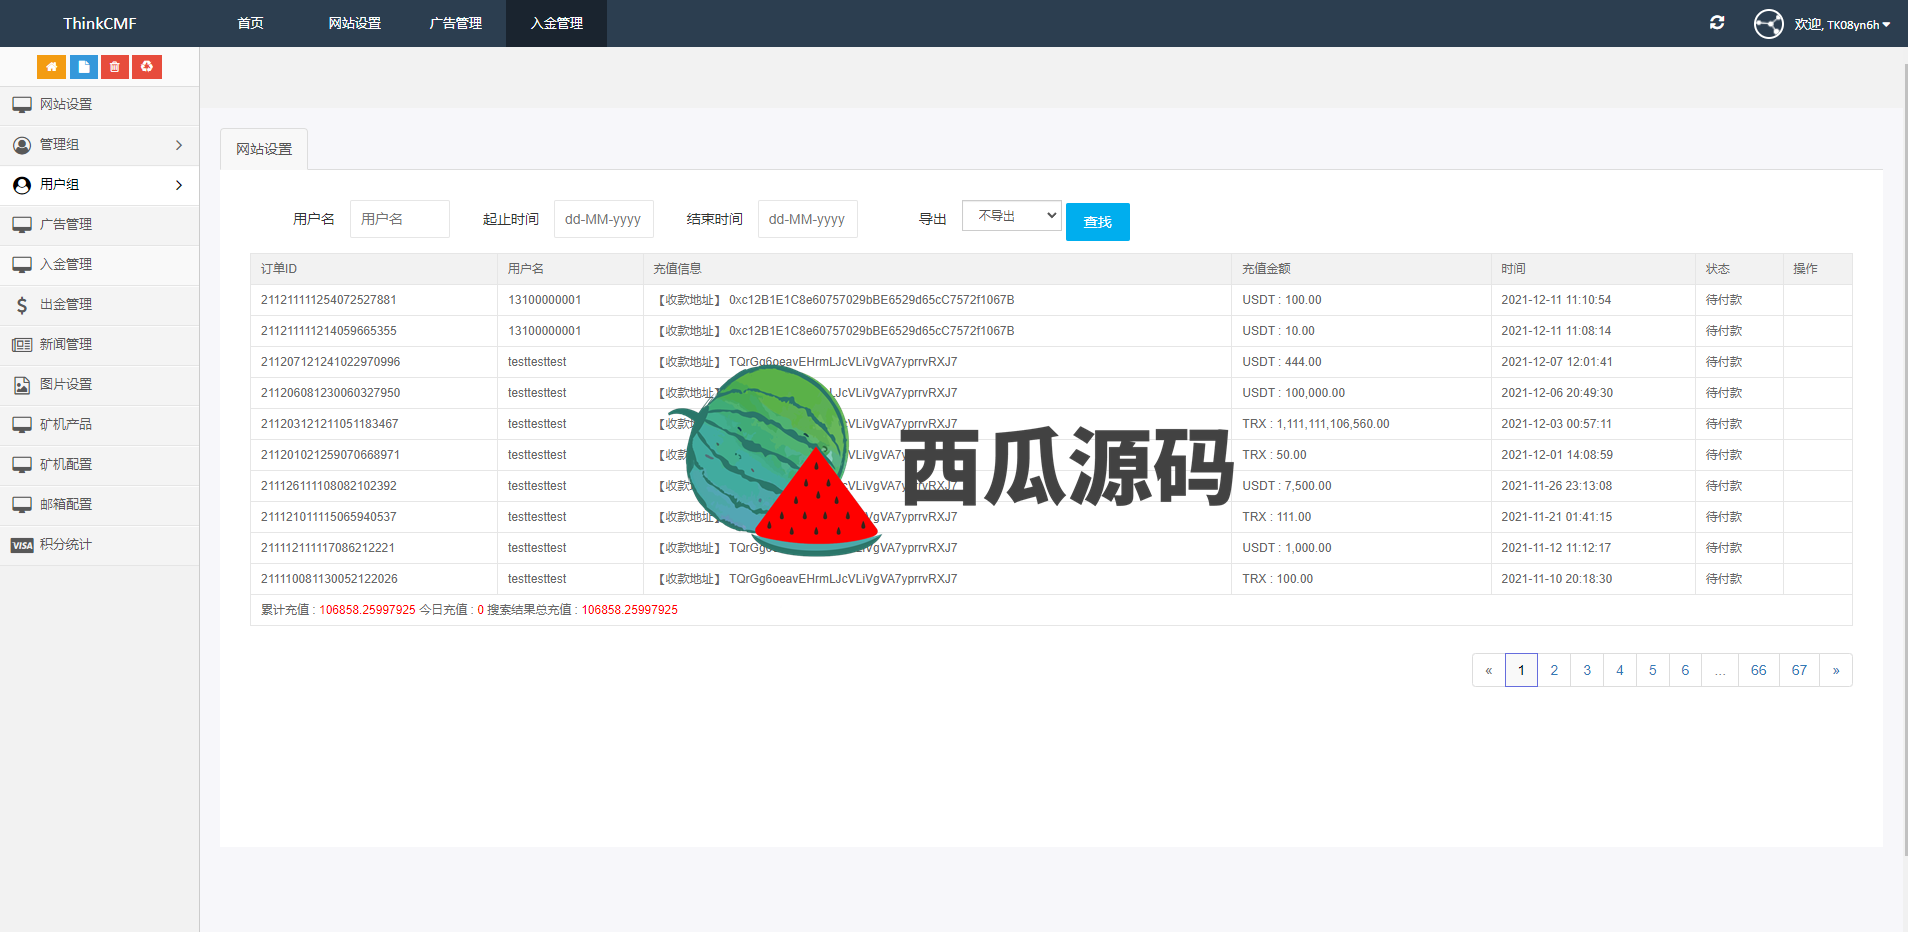Screen dimensions: 1908x932
Task: Click time cell 2021-11-10 20:18:30
Action: [1557, 579]
